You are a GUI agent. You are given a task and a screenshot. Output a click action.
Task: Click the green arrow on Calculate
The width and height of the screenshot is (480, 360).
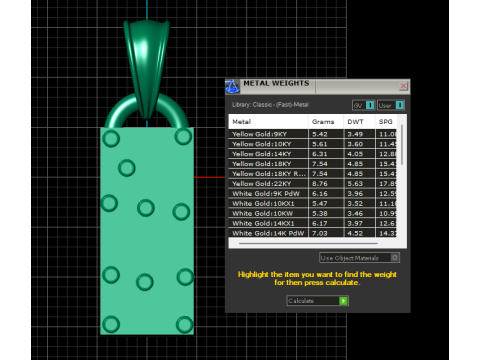pos(343,301)
